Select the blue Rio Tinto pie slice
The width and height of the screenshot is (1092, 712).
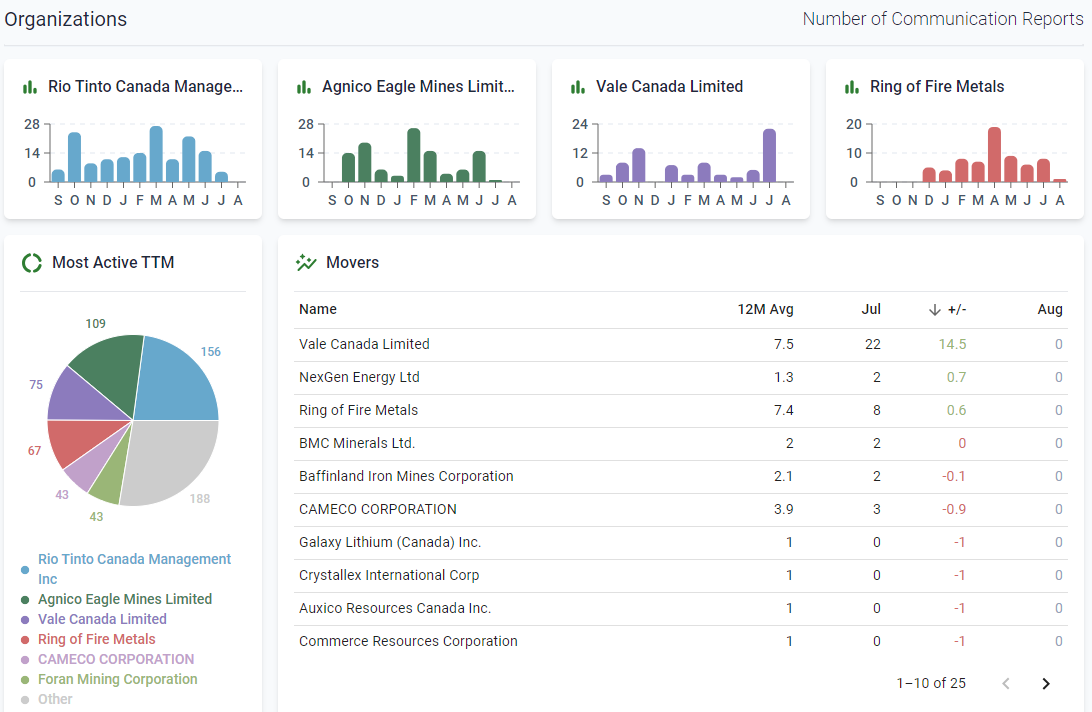176,383
